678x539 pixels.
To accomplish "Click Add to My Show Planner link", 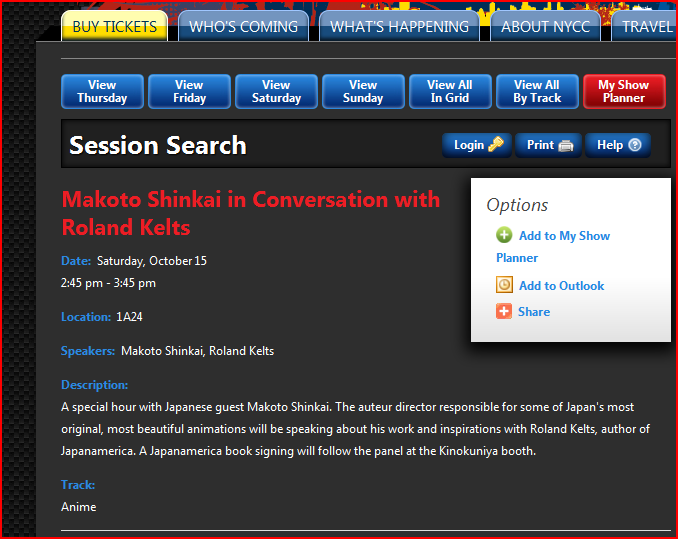I will (x=564, y=236).
